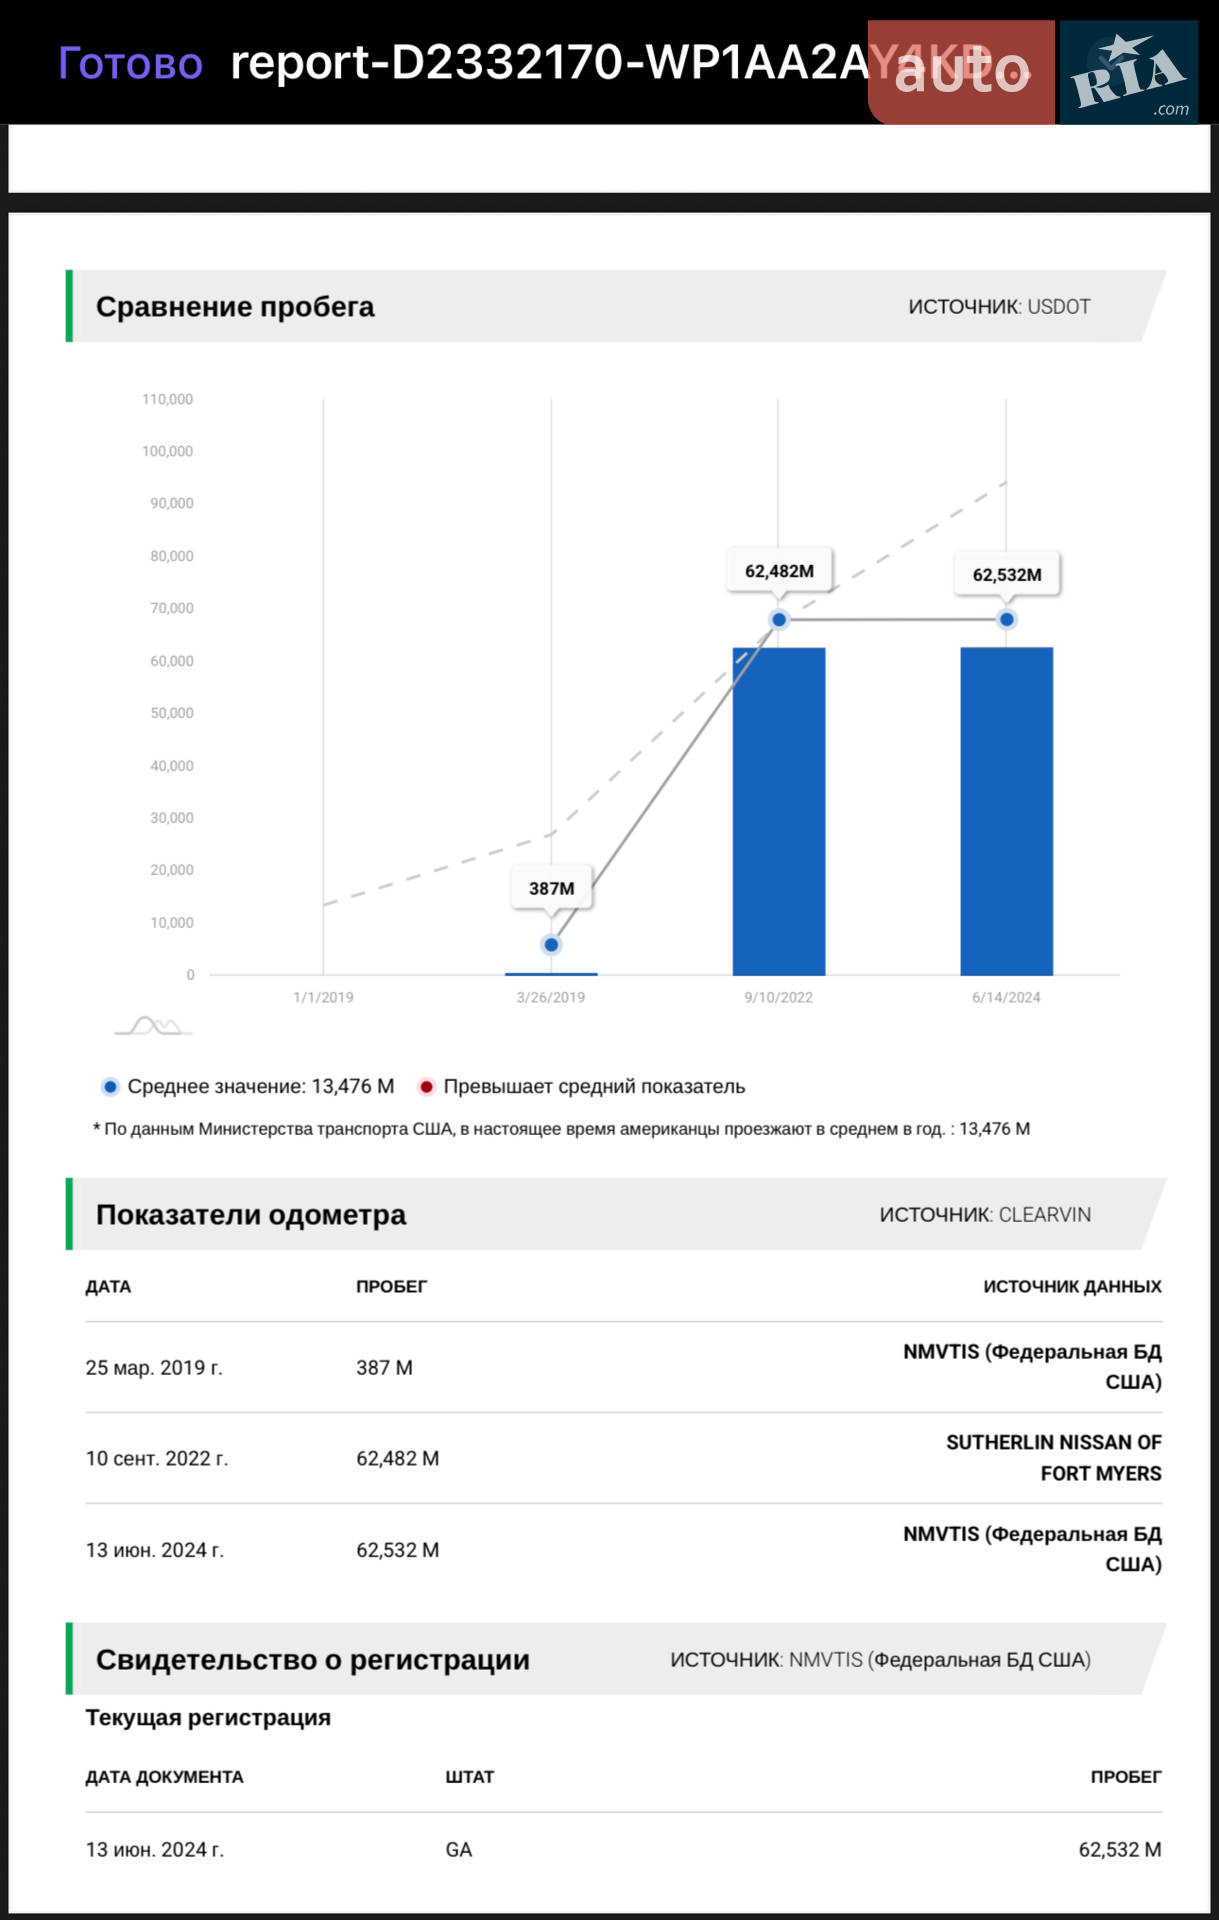Screen dimensions: 1219x1920
Task: Click the blue average value legend dot
Action: point(111,1086)
